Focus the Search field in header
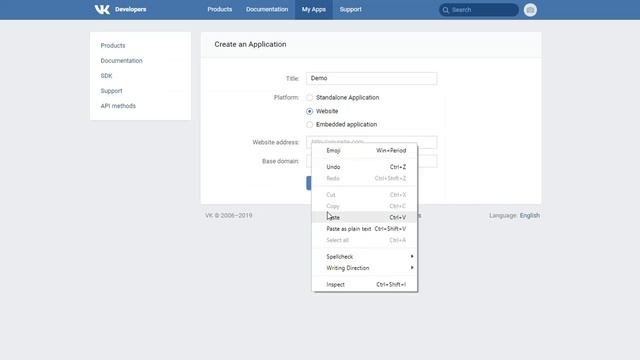640x360 pixels. [x=479, y=10]
